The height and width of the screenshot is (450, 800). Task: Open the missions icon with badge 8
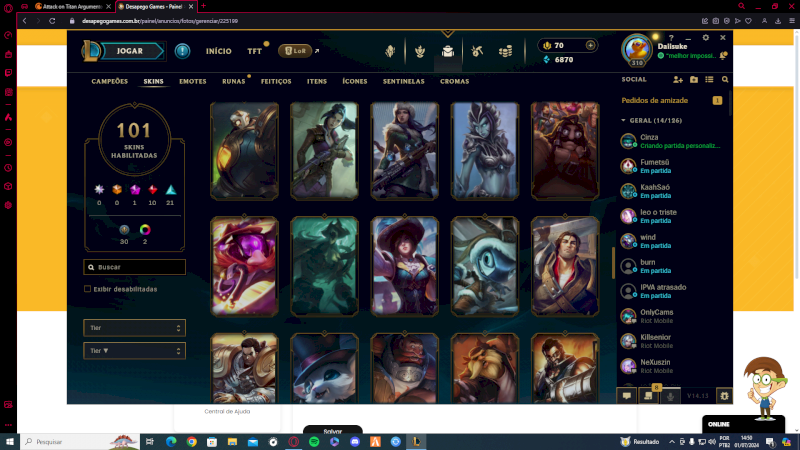pos(648,396)
